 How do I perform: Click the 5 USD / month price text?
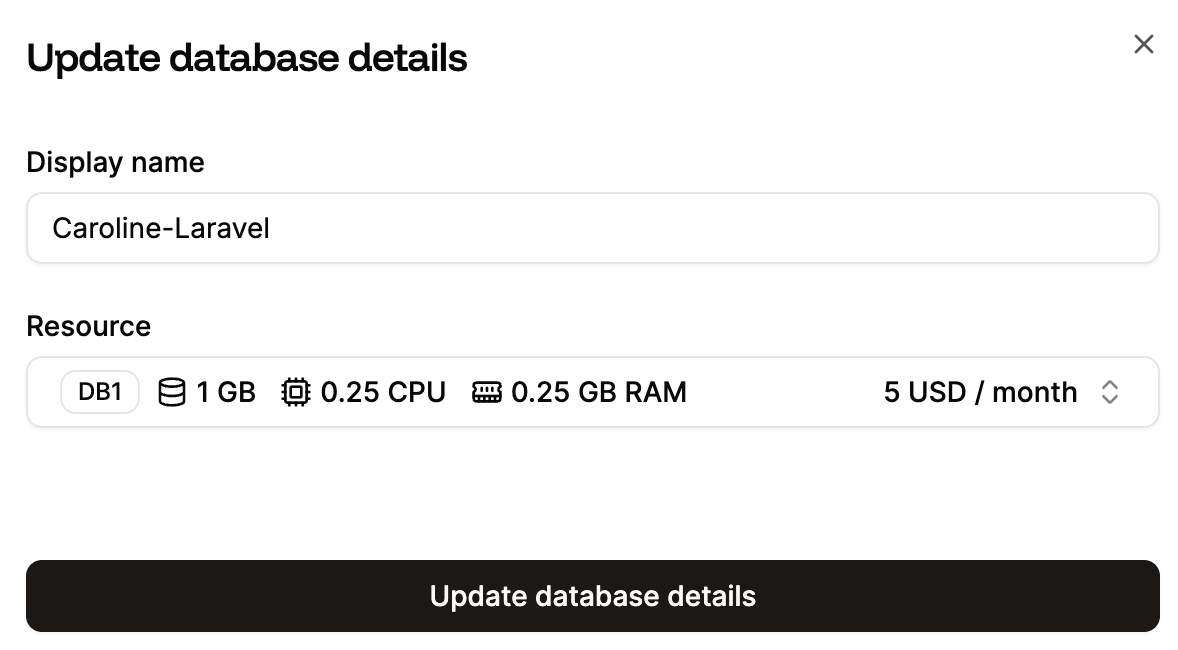[x=980, y=392]
